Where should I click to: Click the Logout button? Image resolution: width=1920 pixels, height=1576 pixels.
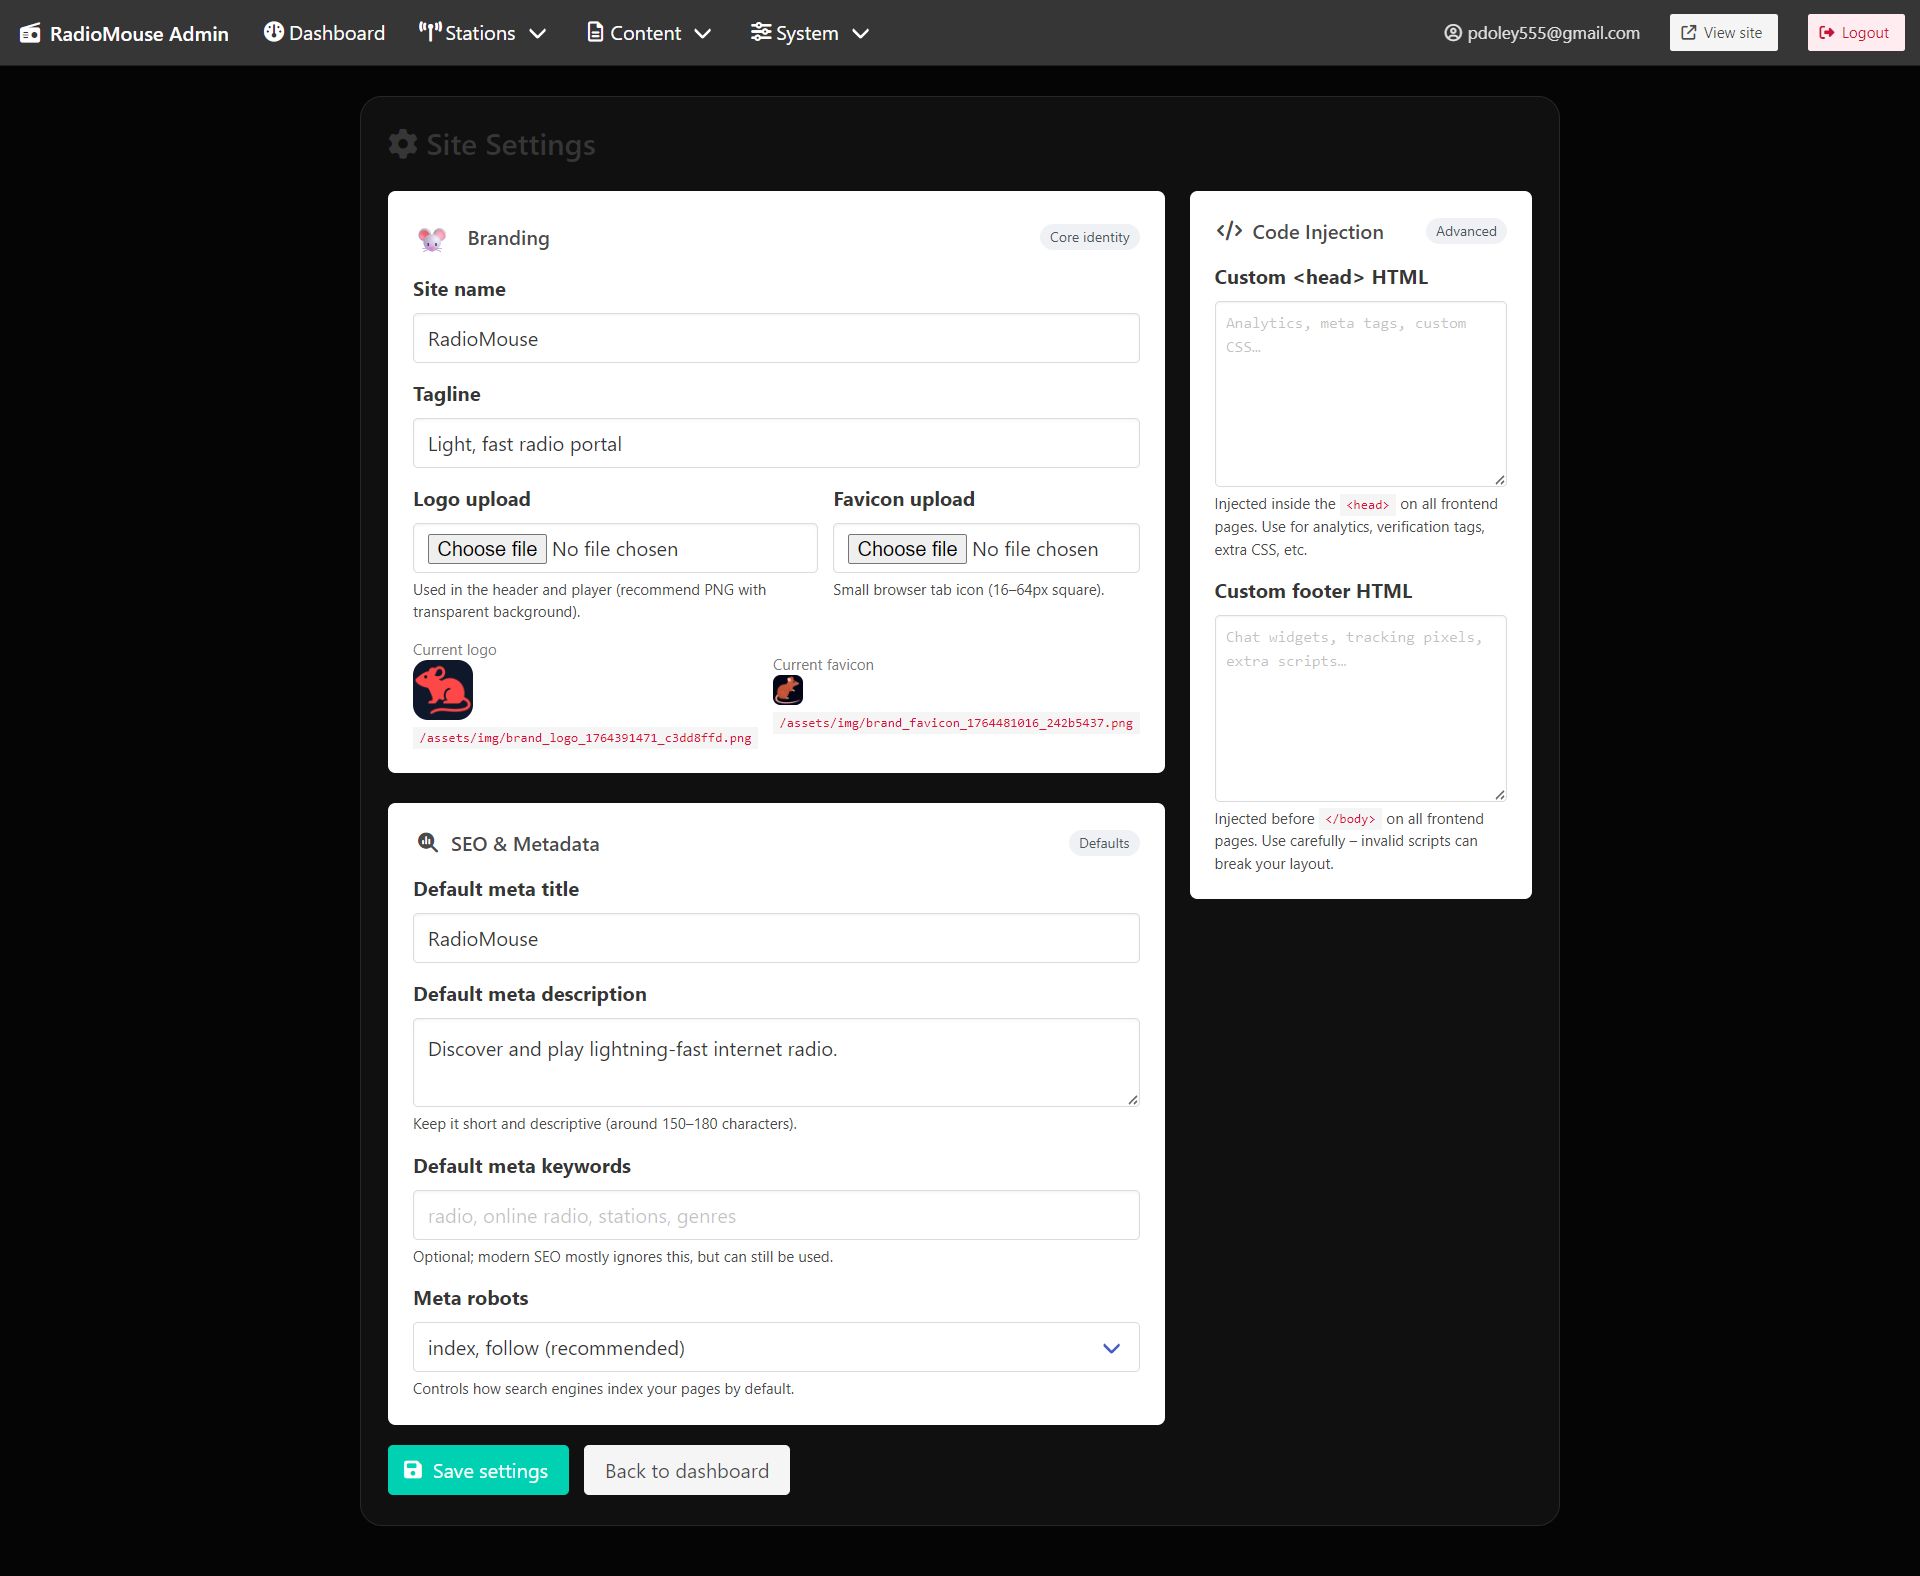[1855, 33]
